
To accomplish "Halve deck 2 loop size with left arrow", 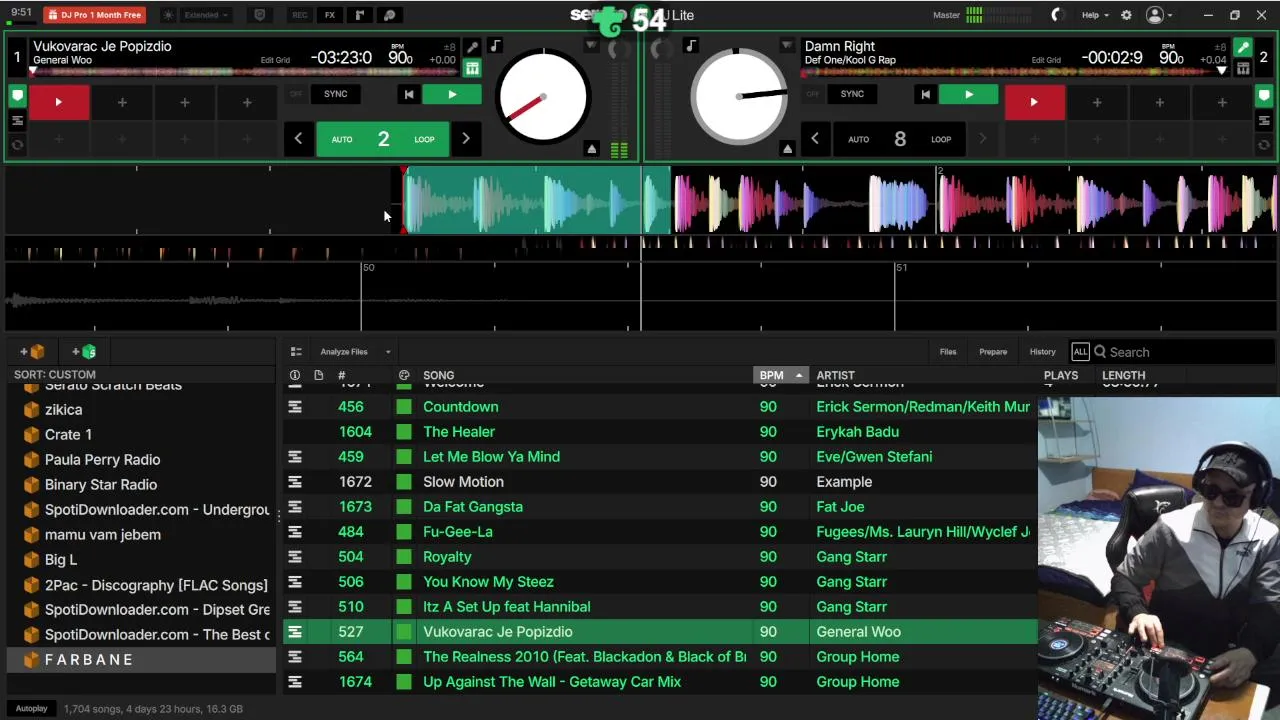I will pyautogui.click(x=815, y=139).
